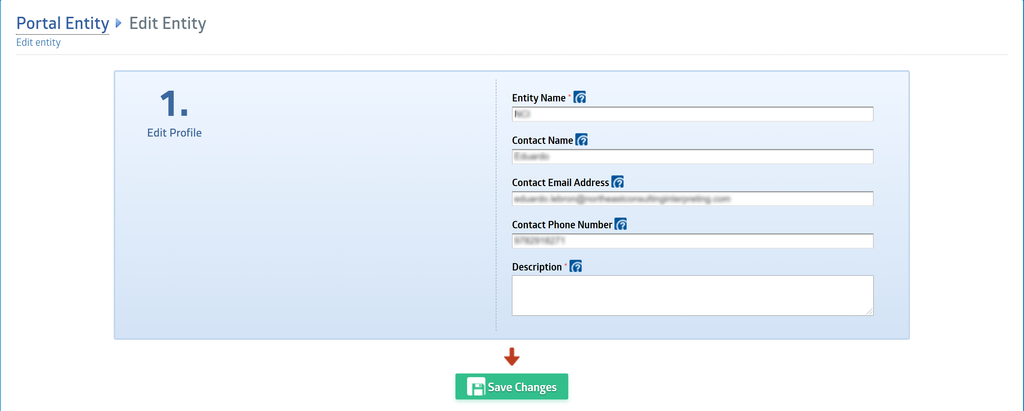Screen dimensions: 1024x411
Task: Click the step number 1 heading
Action: tap(174, 103)
